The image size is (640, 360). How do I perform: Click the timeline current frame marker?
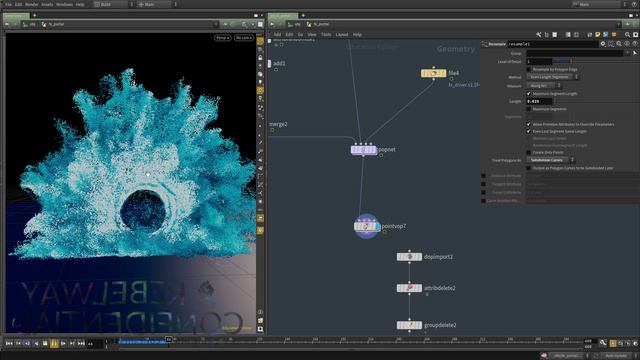pos(169,340)
